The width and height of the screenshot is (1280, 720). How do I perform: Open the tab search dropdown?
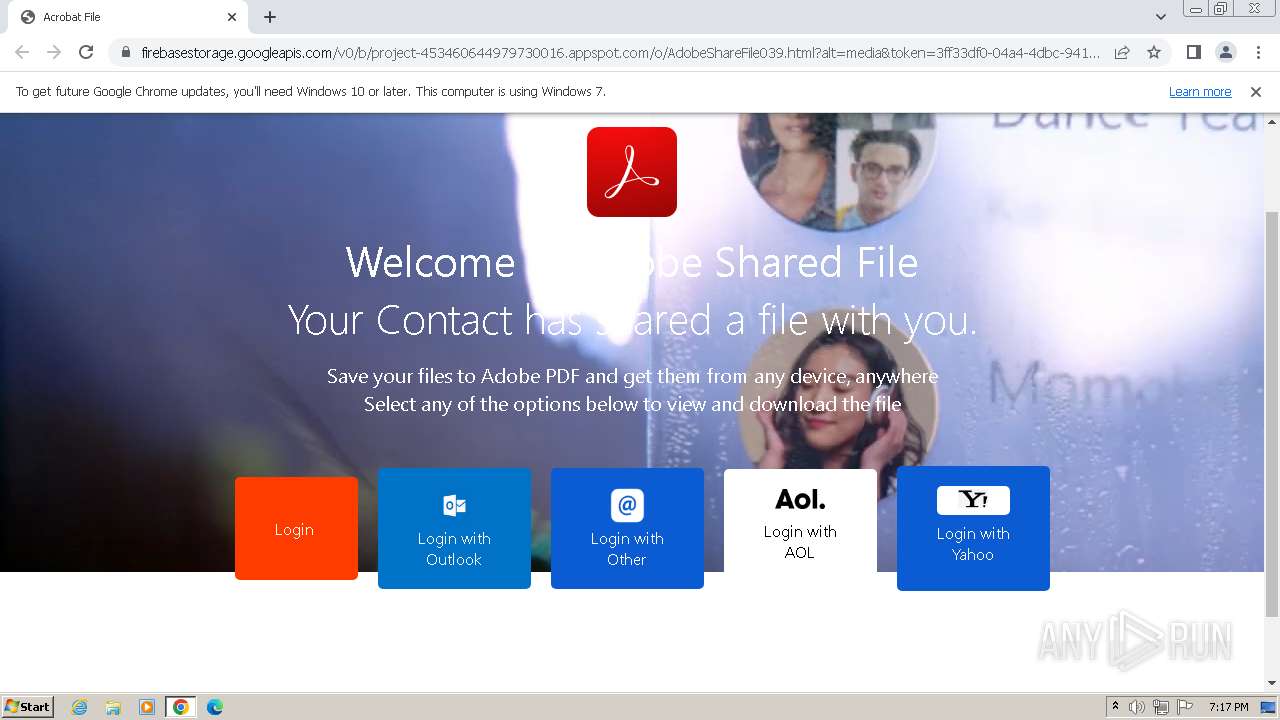[1160, 17]
